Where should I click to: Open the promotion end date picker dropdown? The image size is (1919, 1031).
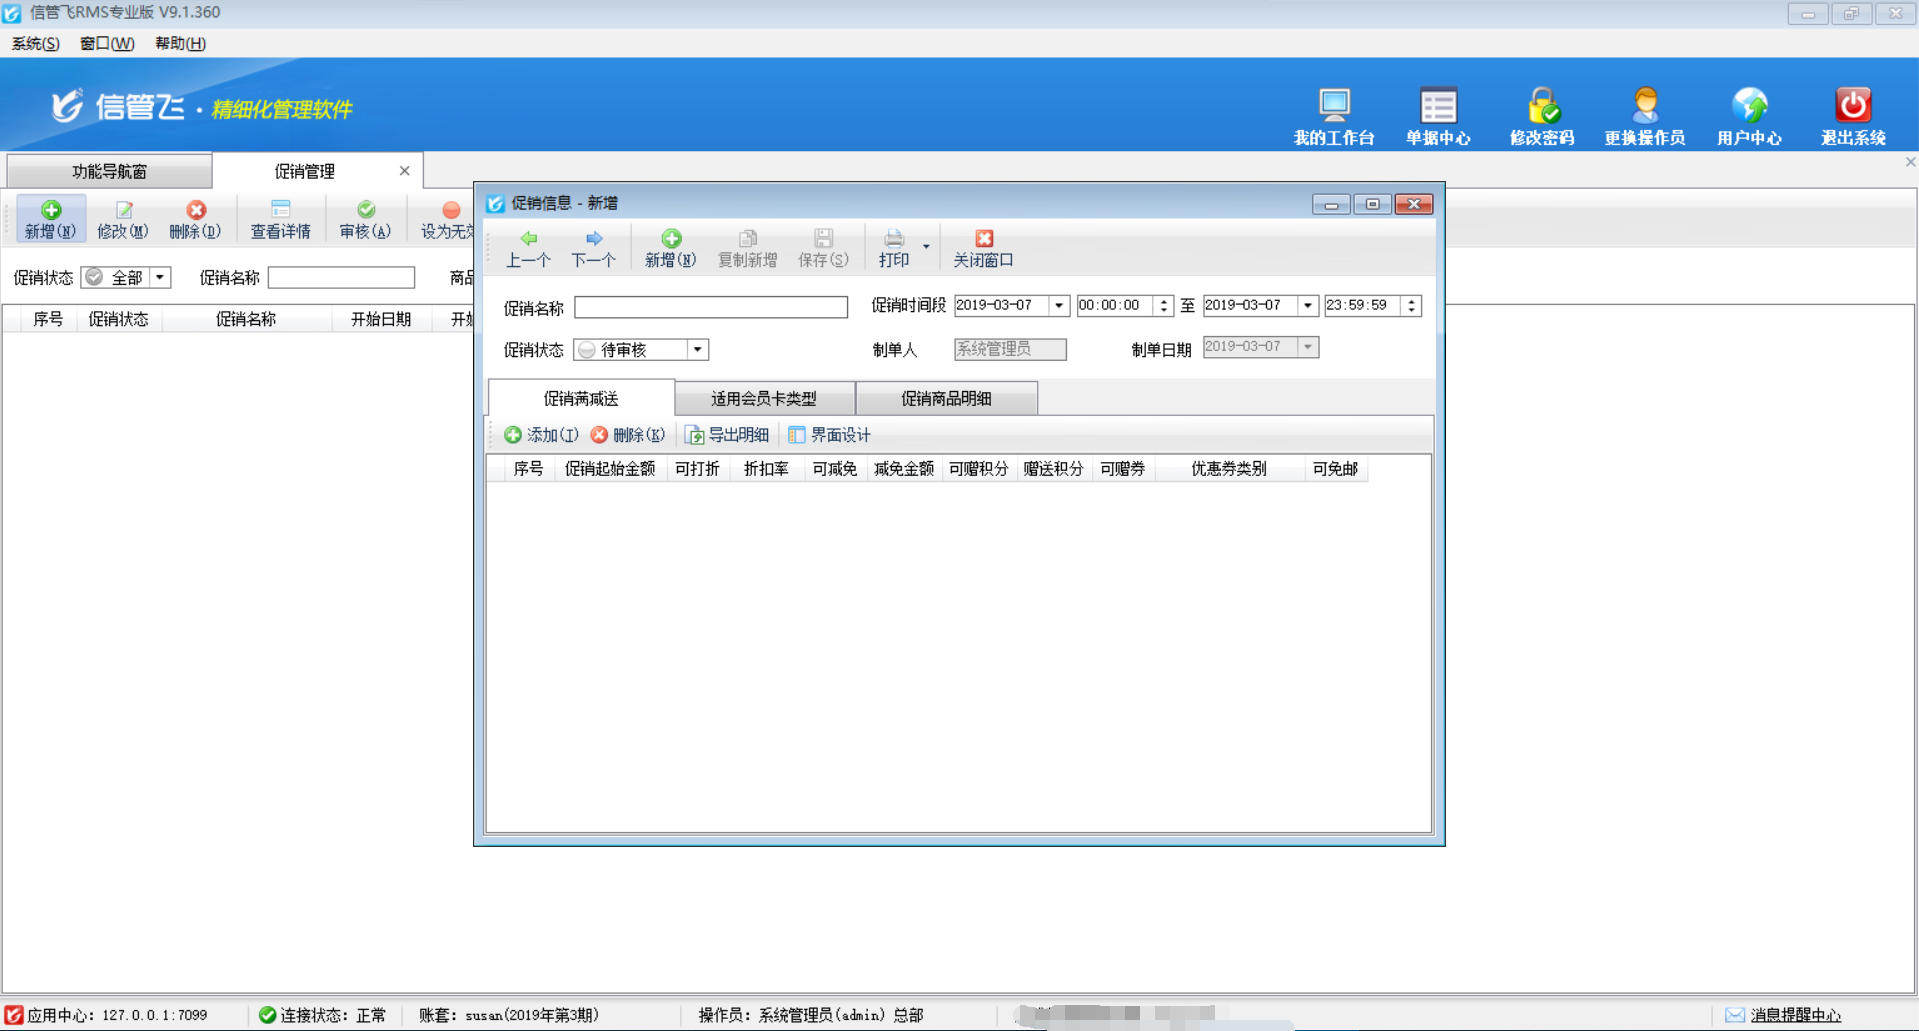[1308, 305]
